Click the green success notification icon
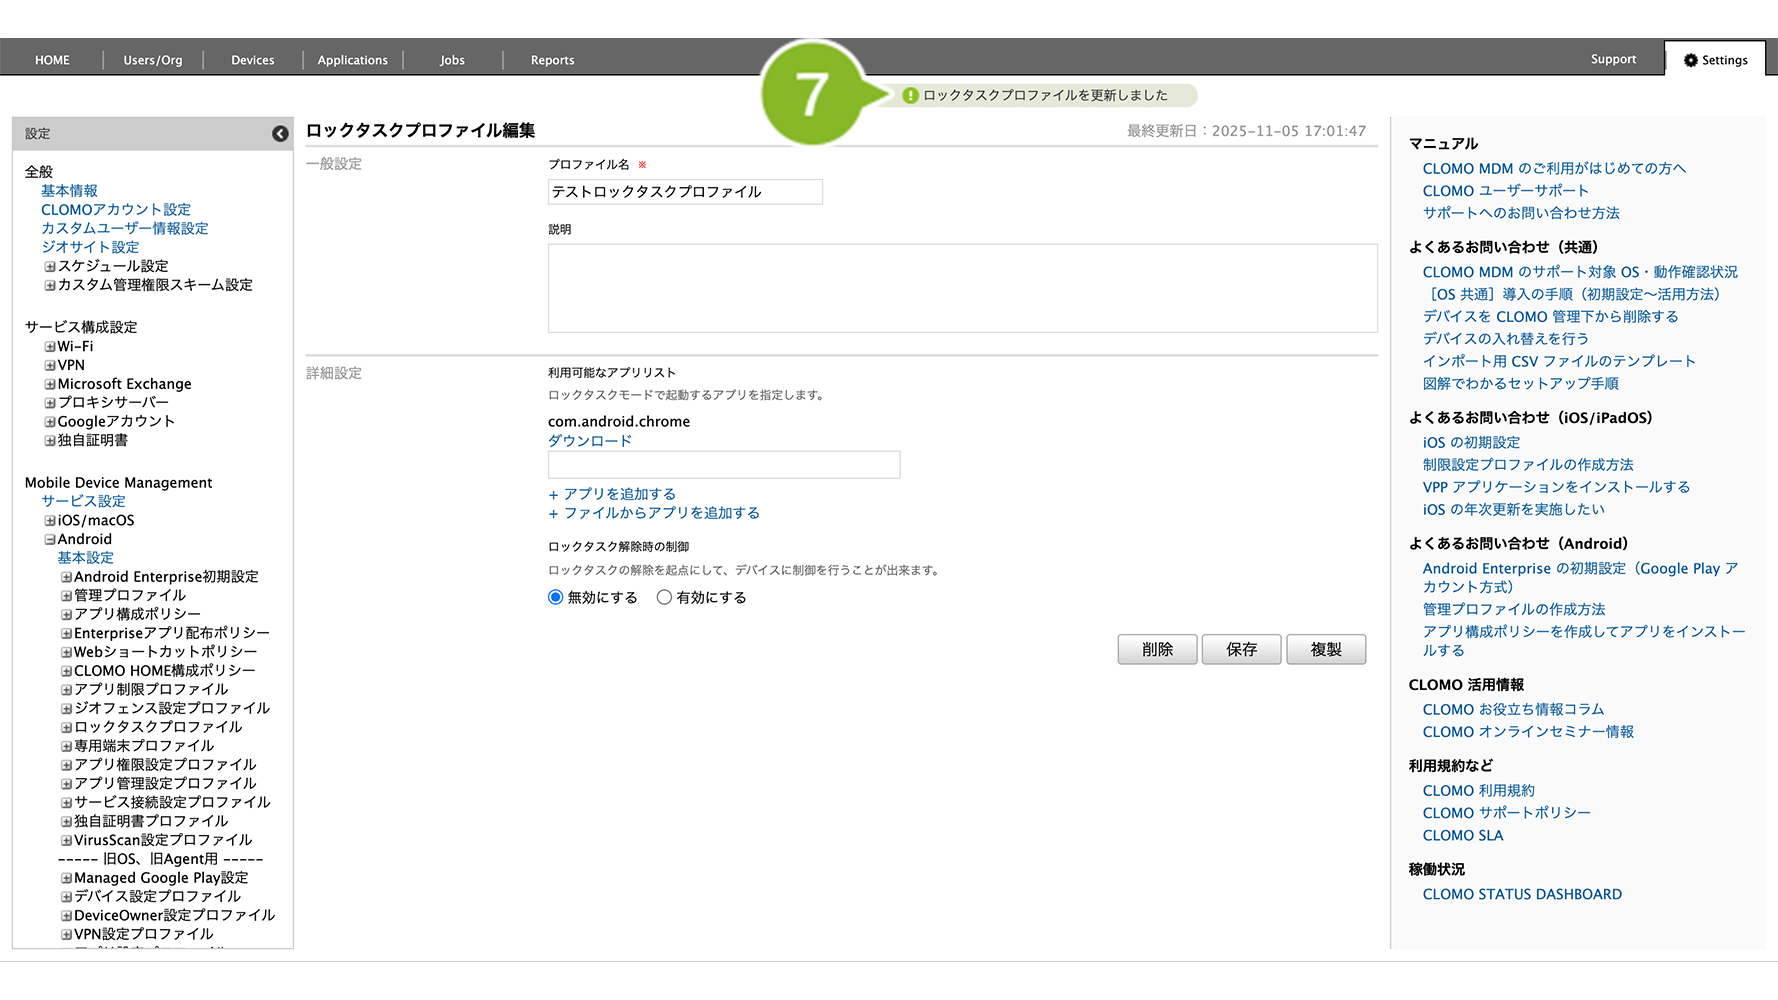1778x1000 pixels. tap(910, 96)
